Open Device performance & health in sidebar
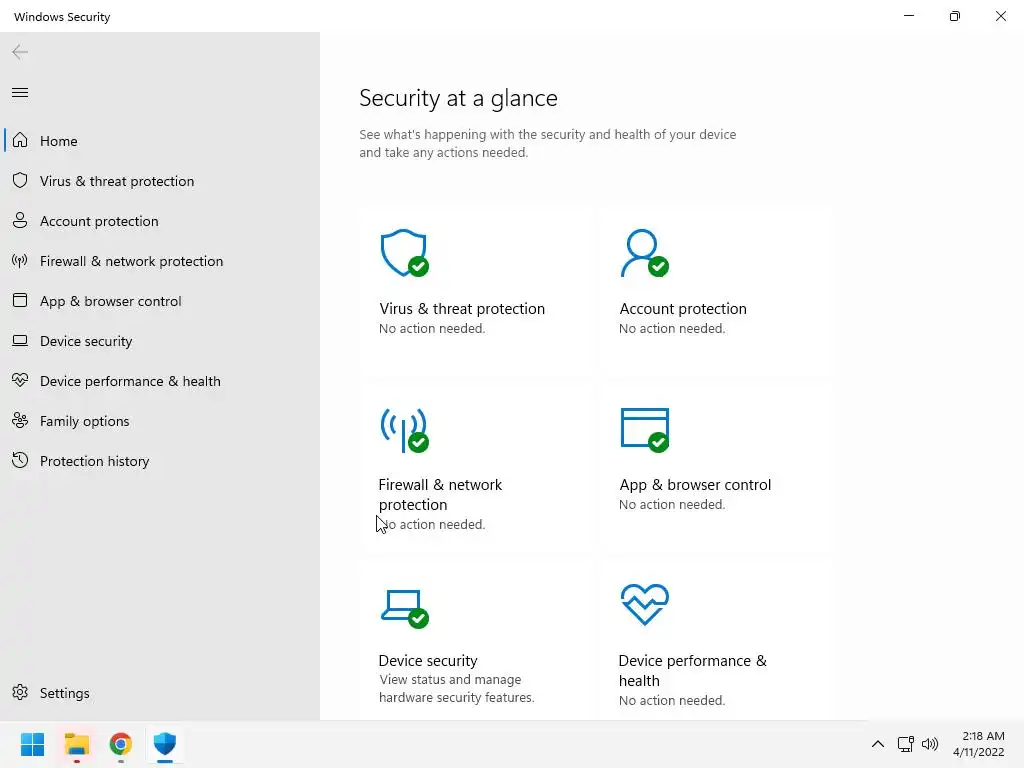Image resolution: width=1024 pixels, height=768 pixels. pyautogui.click(x=160, y=381)
